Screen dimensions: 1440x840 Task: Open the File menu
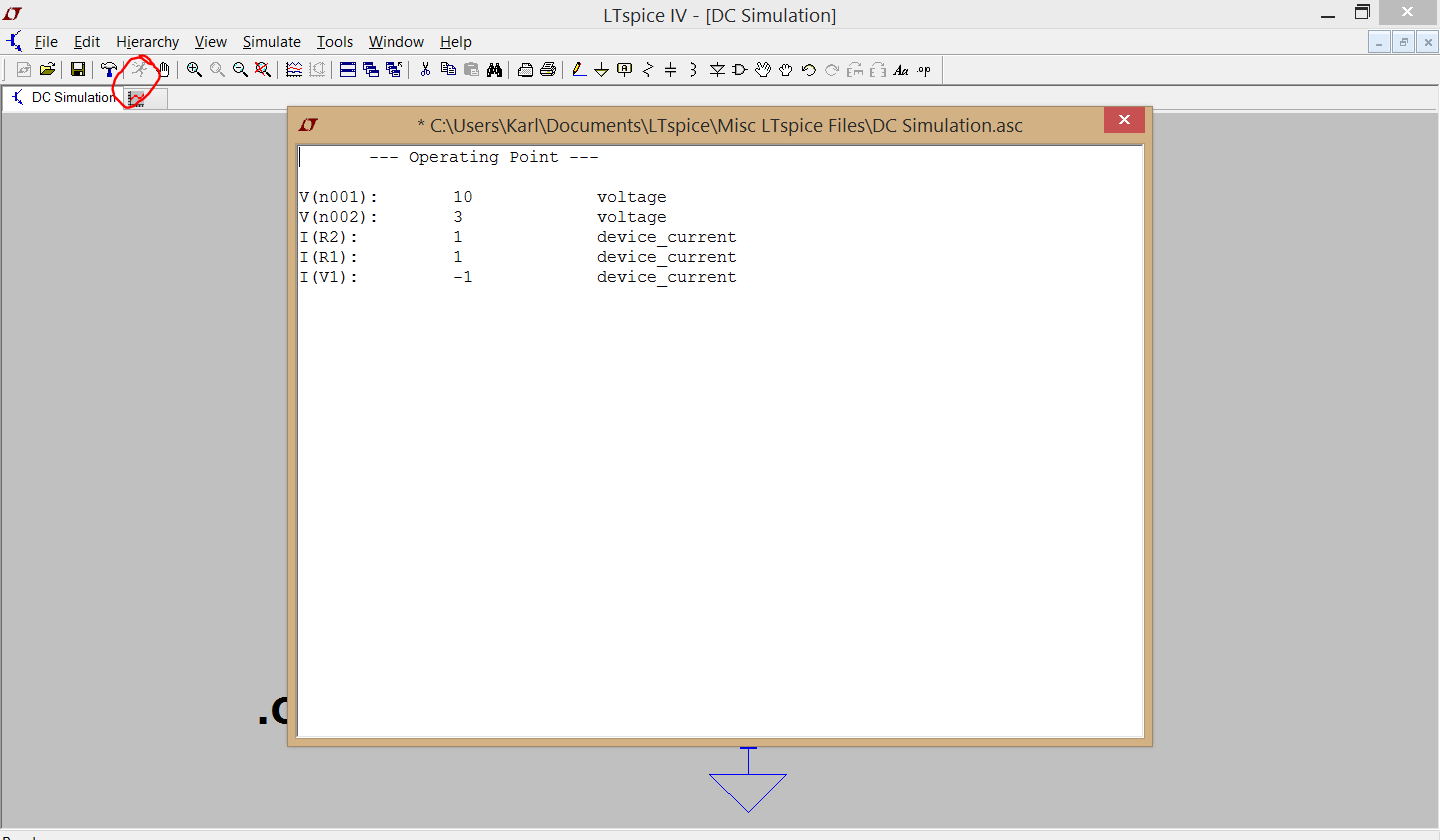click(46, 42)
